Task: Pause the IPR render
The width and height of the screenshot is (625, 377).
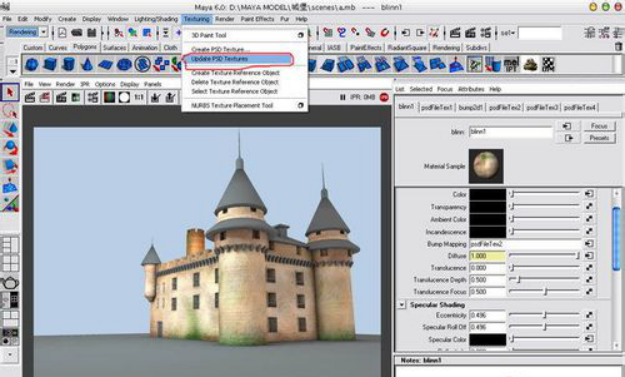Action: [x=342, y=97]
